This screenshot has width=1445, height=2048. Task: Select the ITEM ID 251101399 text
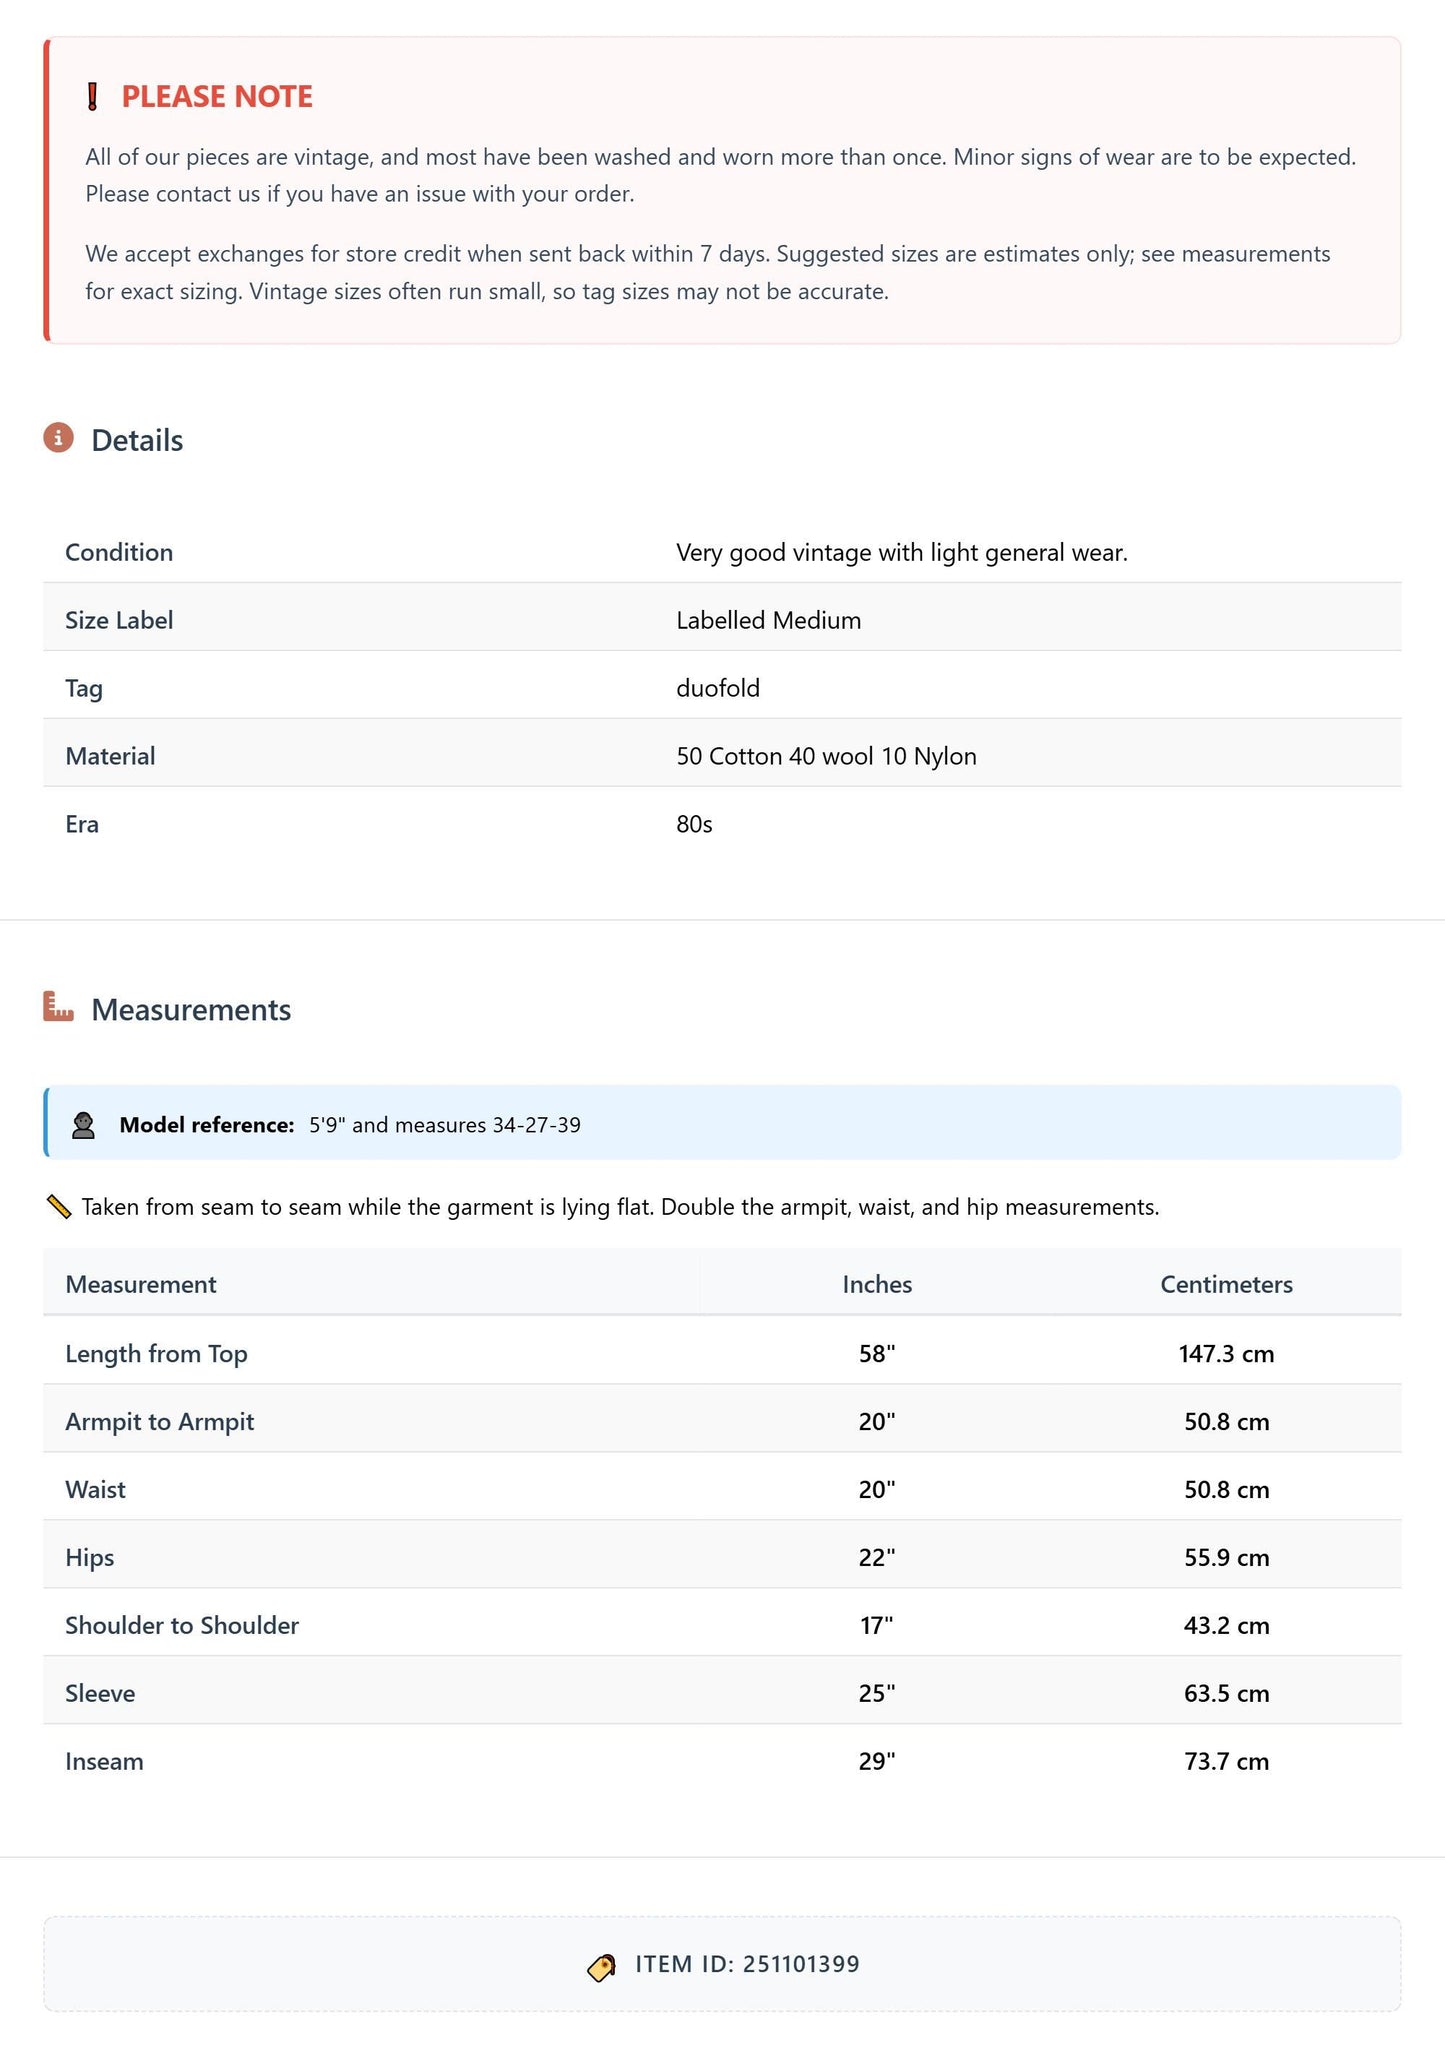click(747, 1964)
